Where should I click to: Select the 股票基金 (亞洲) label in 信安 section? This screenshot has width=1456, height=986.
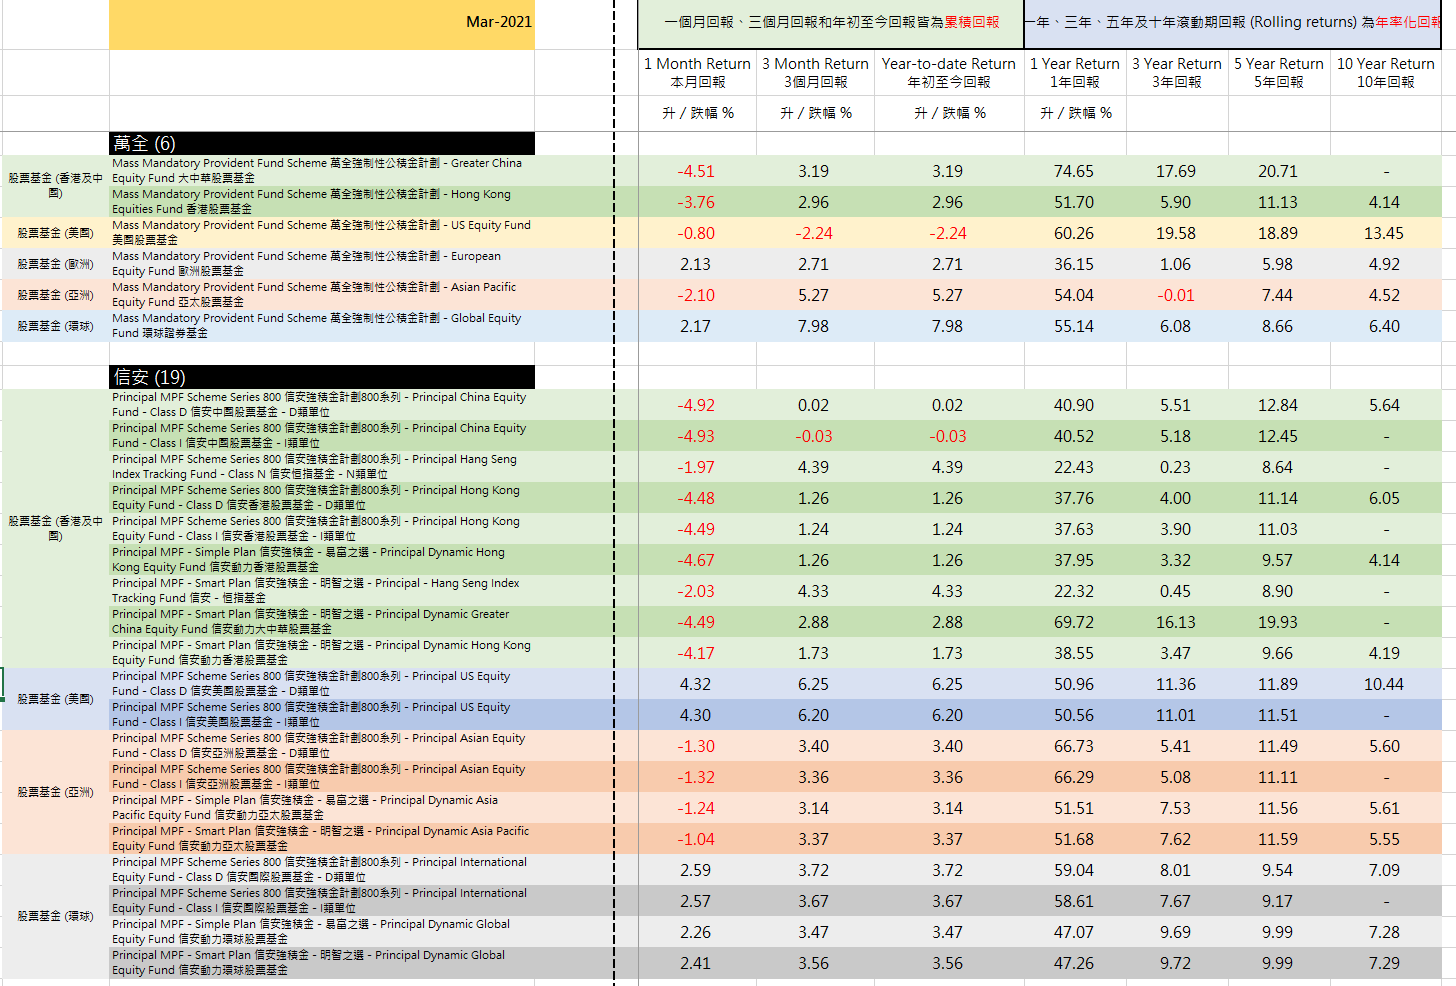[x=56, y=792]
